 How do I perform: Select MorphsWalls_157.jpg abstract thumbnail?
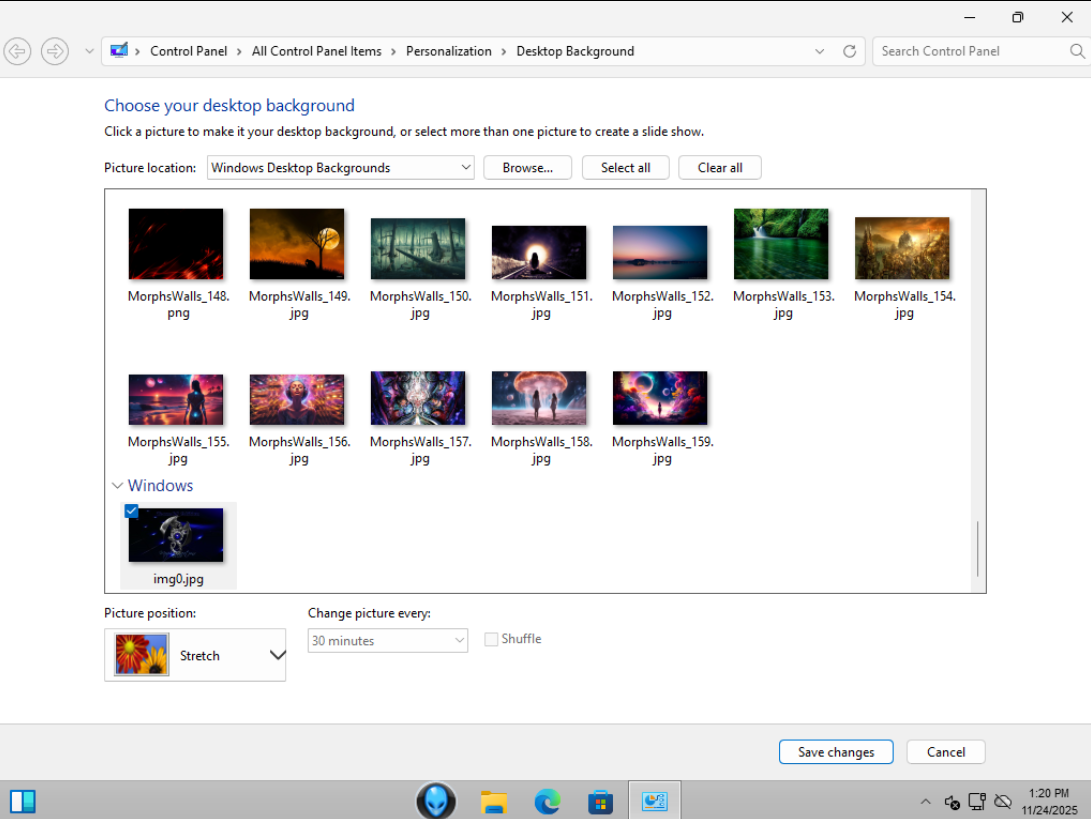418,398
